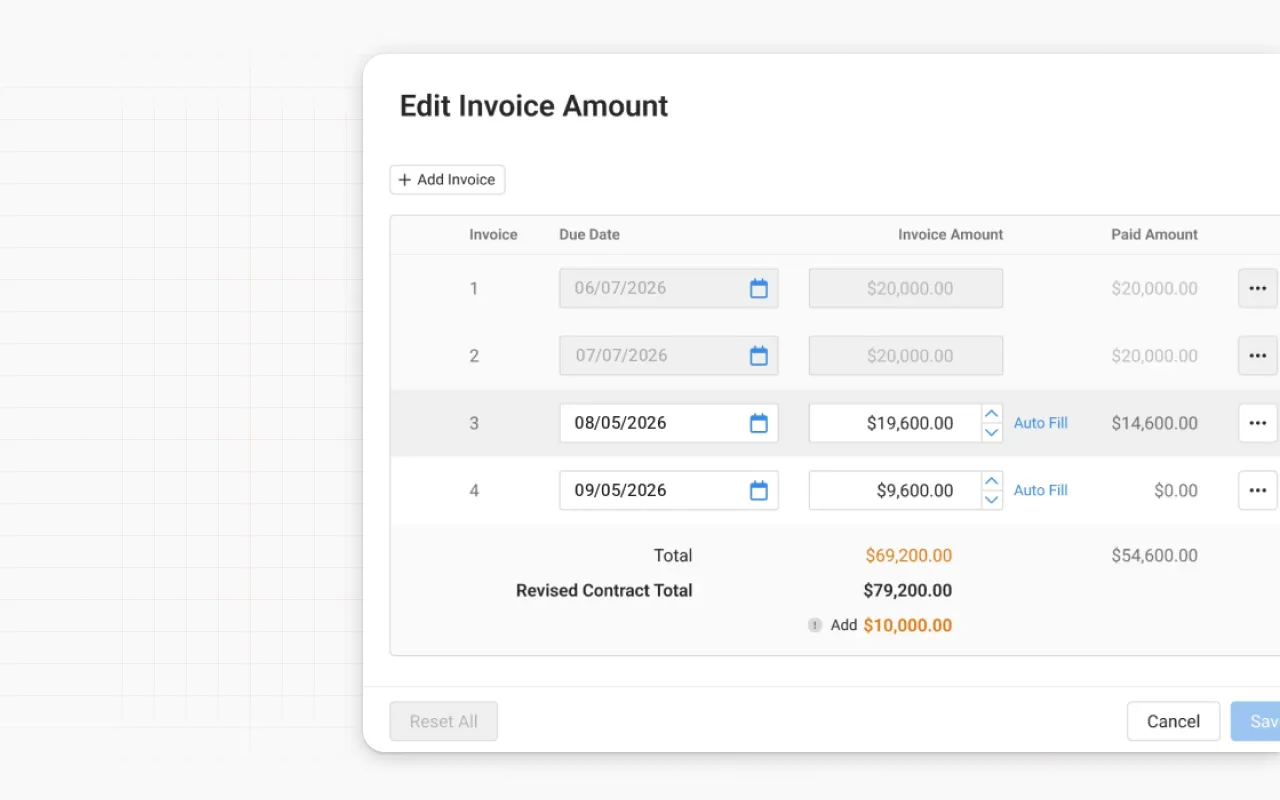This screenshot has width=1280, height=800.
Task: Click the disabled 06/07/2026 date field
Action: pos(669,288)
